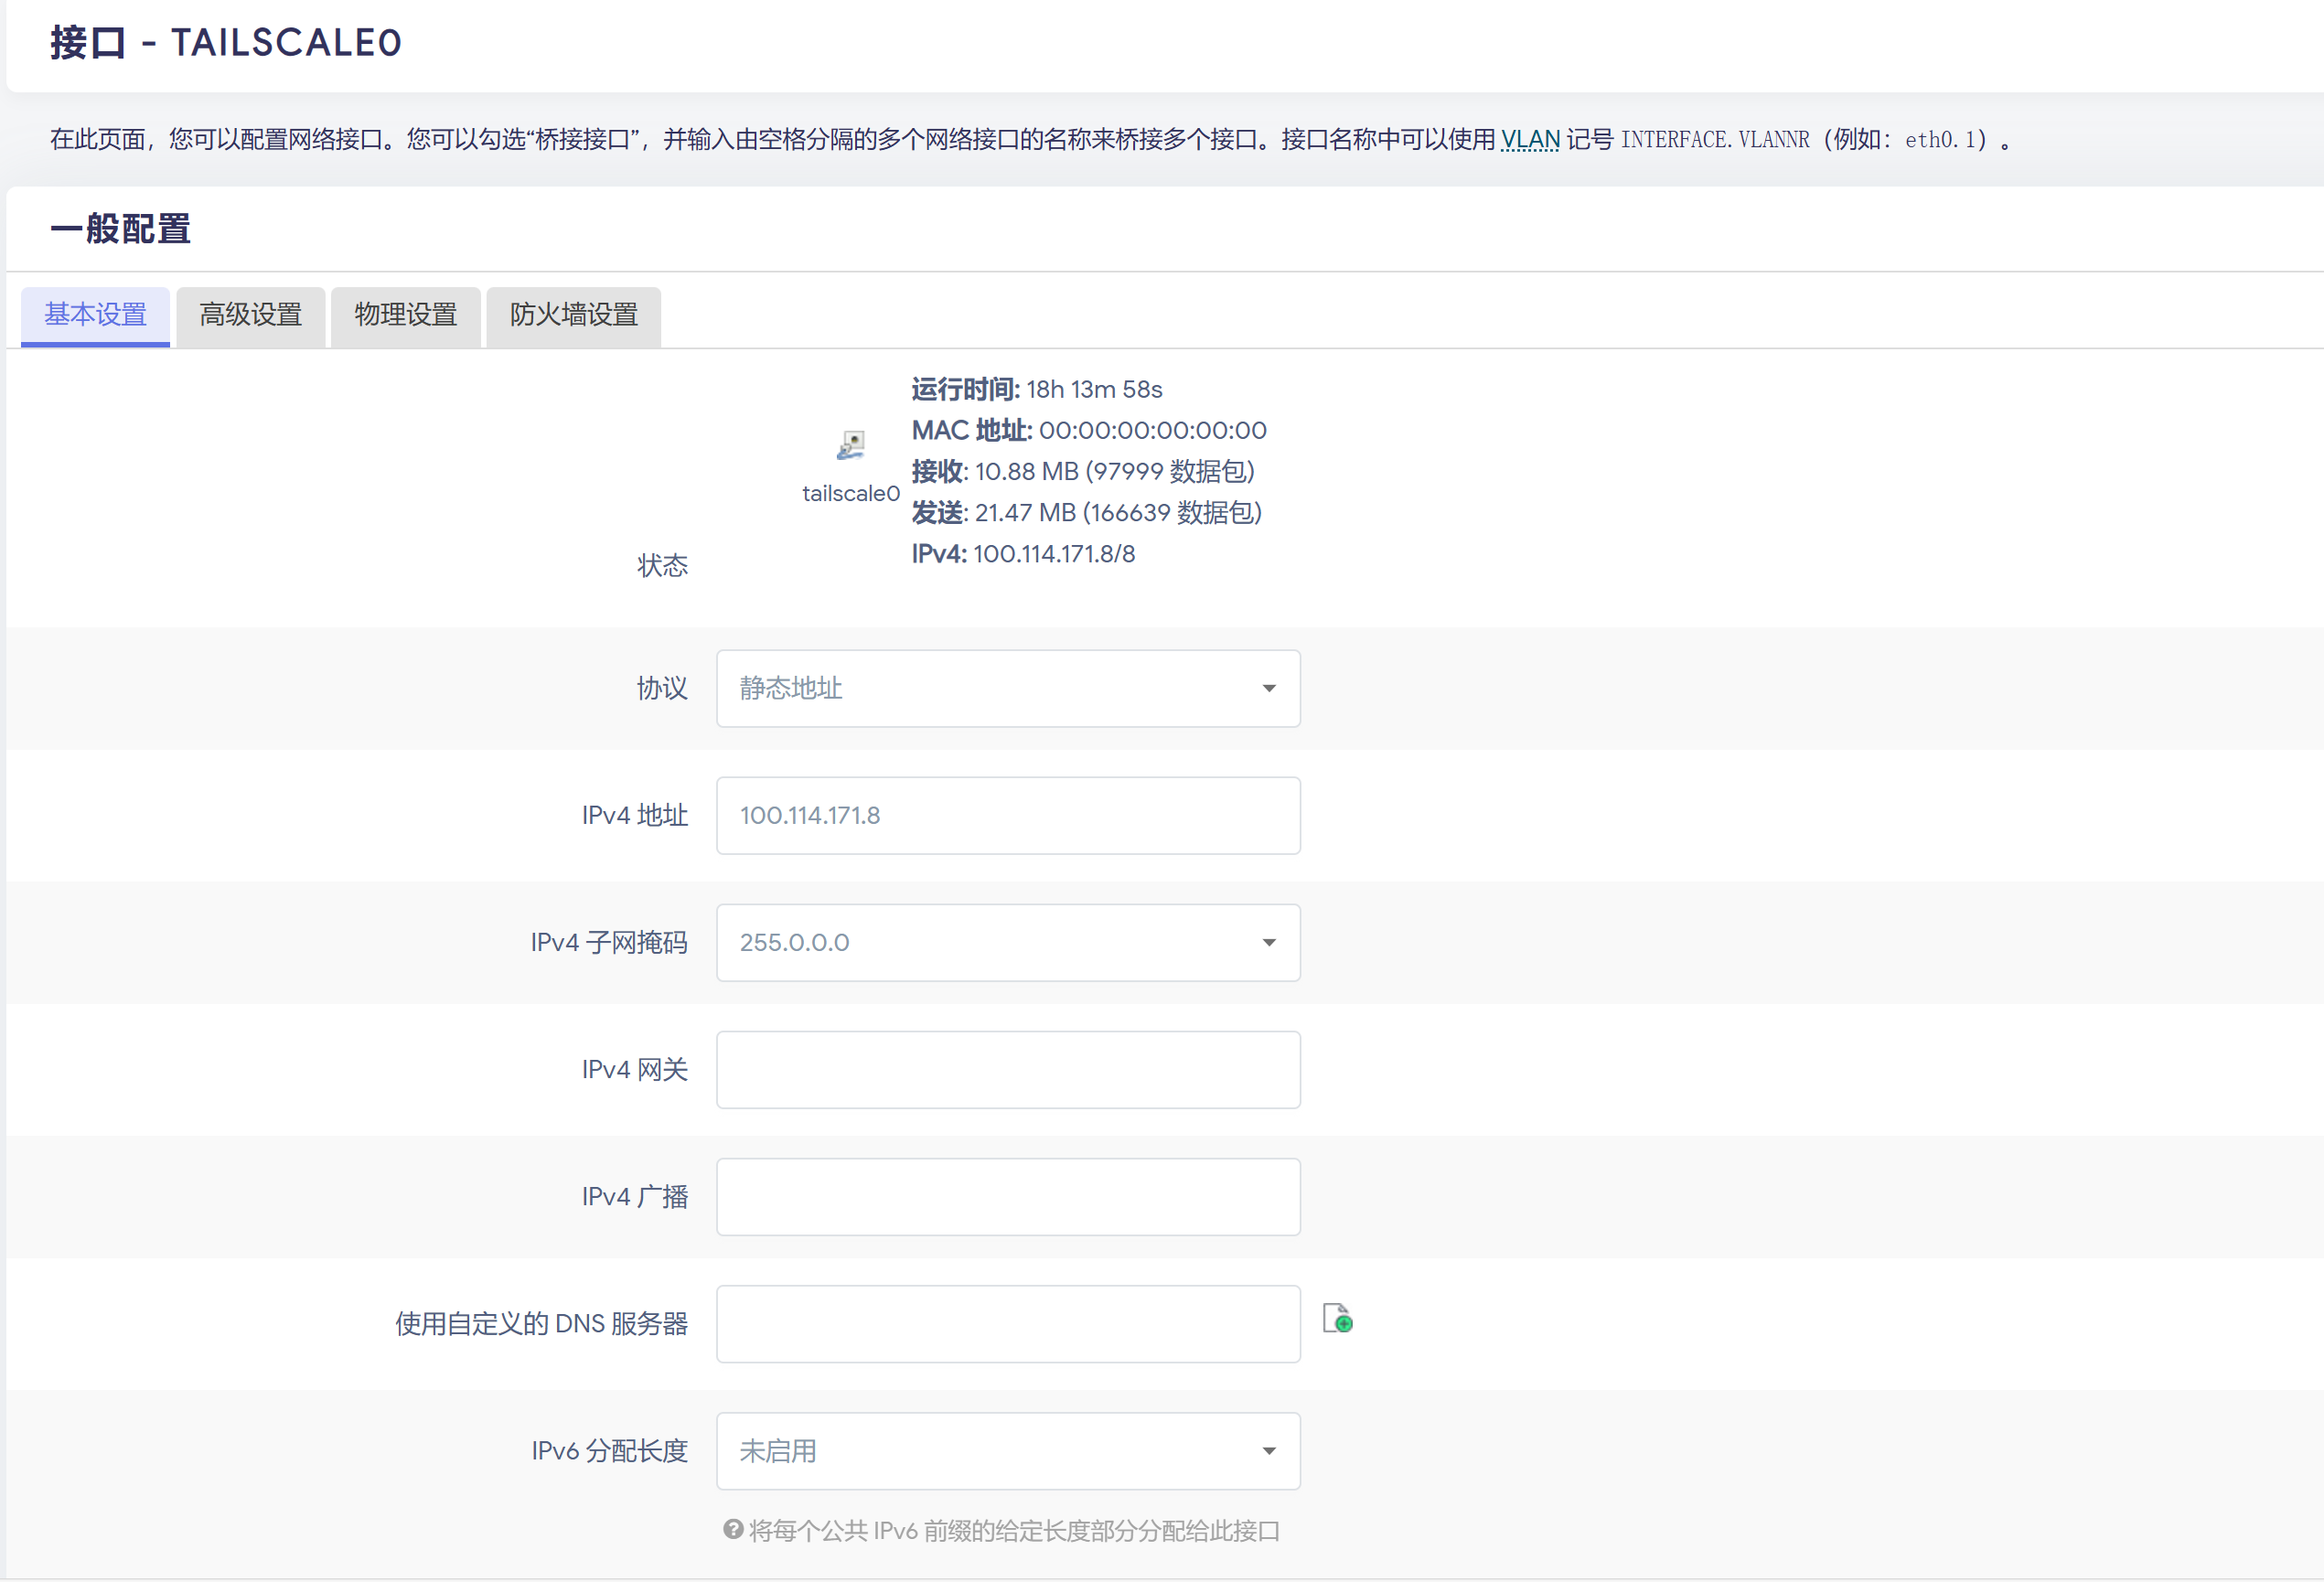Focus the IPv4 广播 input field

(1007, 1196)
